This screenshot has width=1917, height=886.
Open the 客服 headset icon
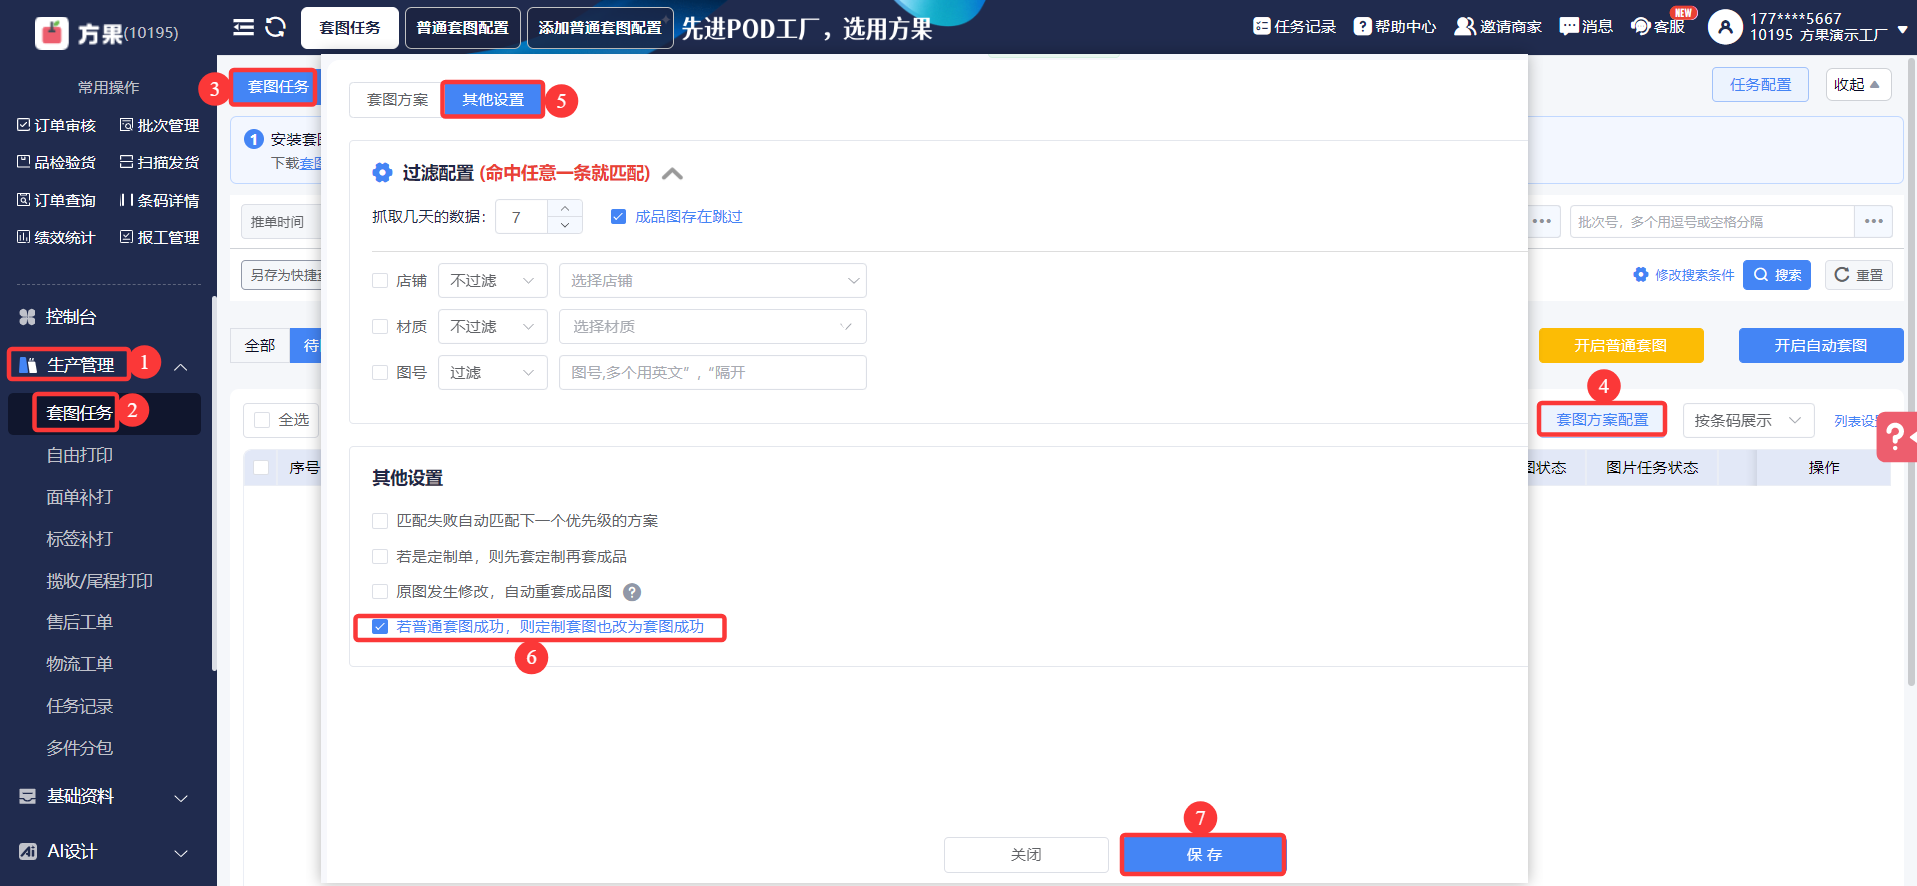(1640, 26)
